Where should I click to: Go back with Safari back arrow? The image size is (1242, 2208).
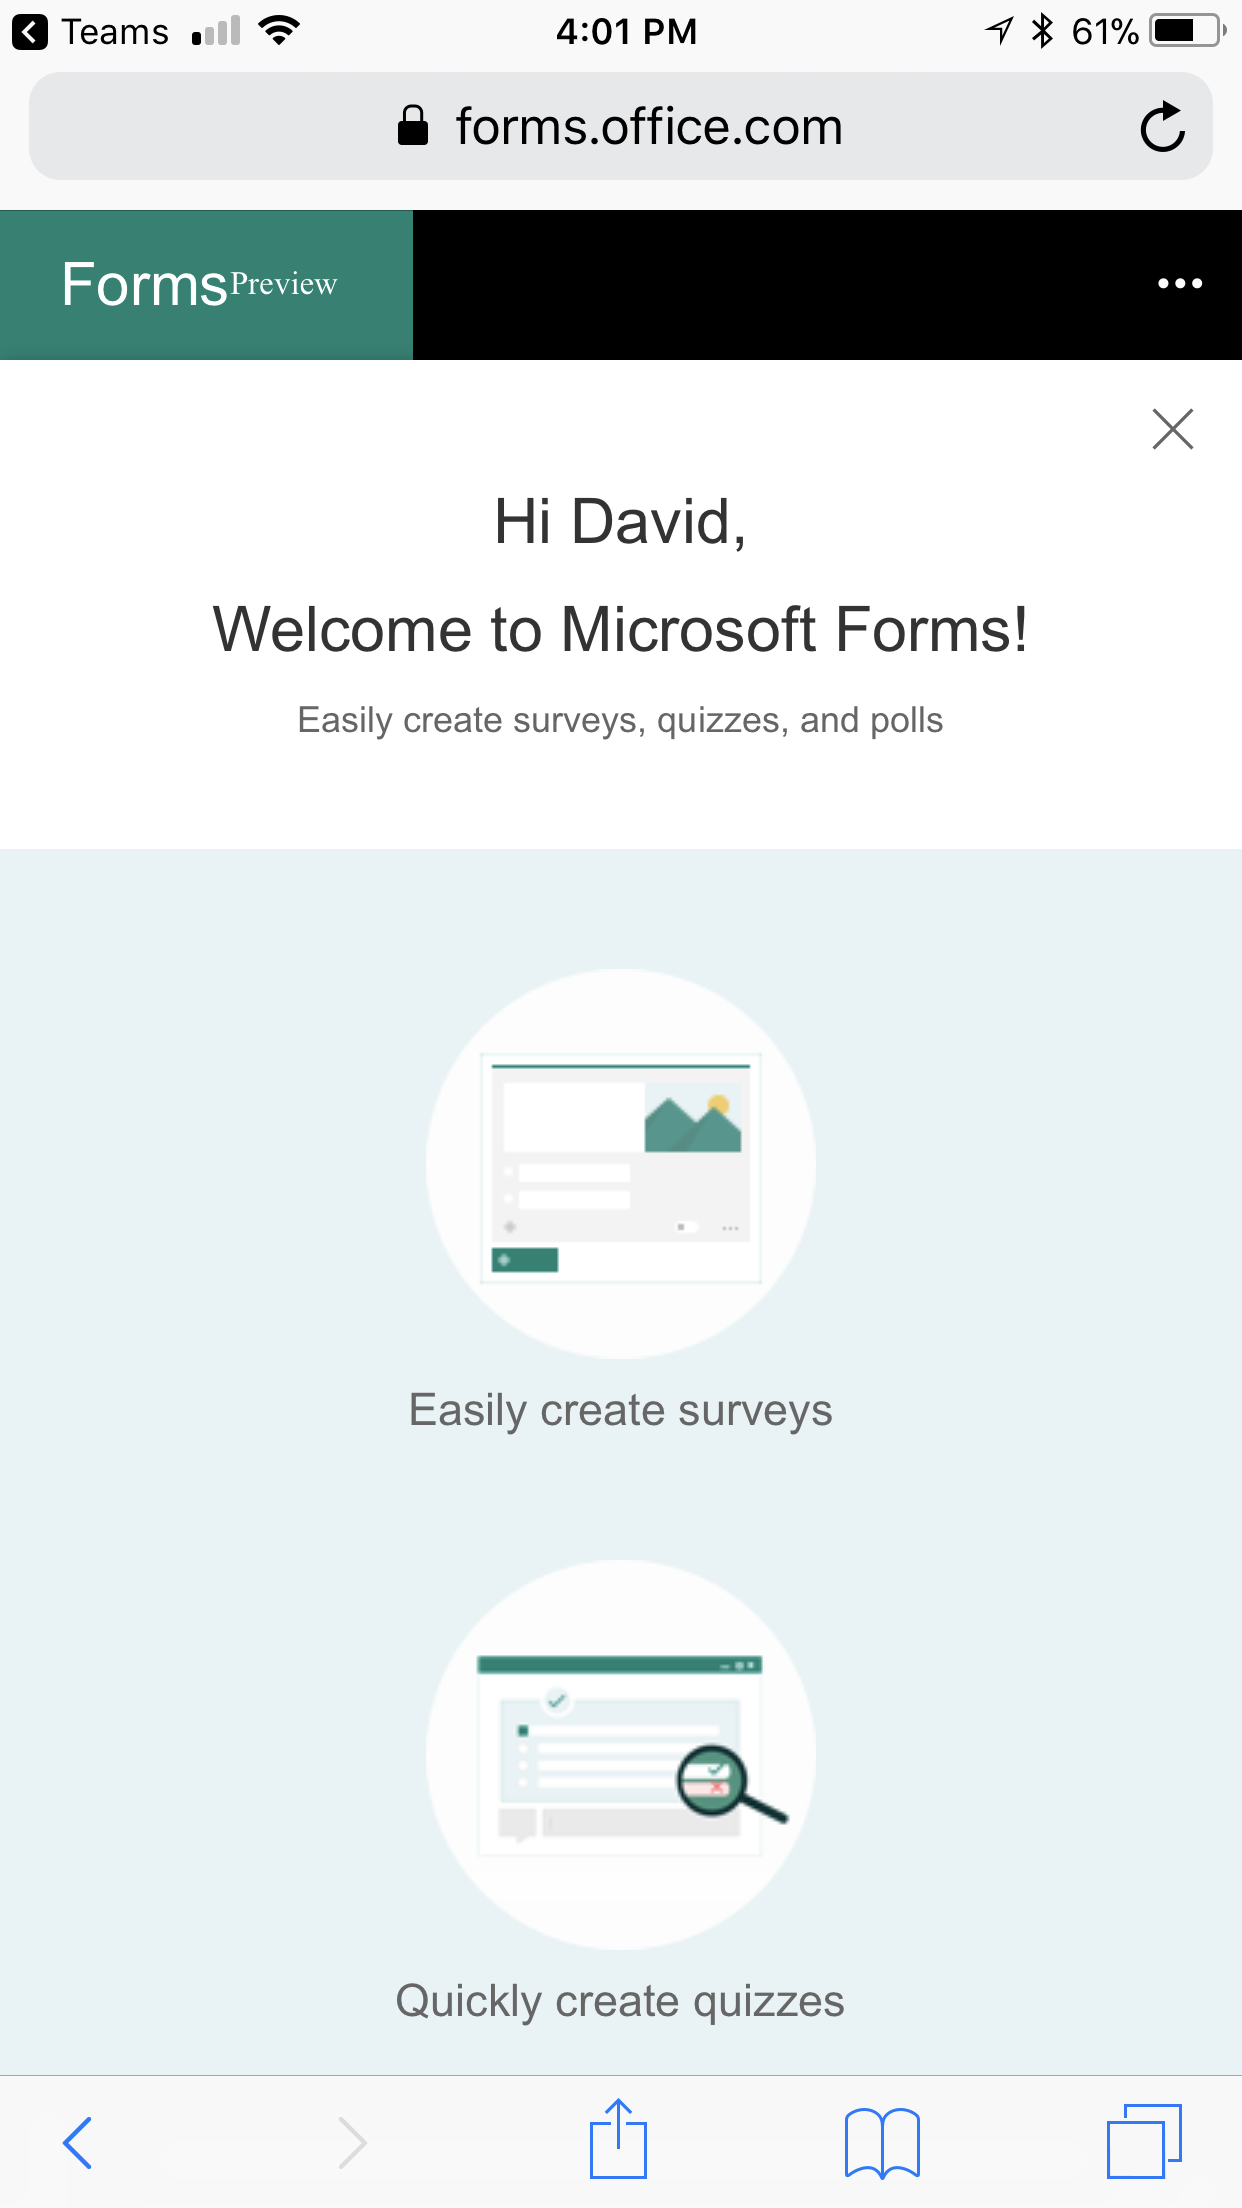[78, 2142]
